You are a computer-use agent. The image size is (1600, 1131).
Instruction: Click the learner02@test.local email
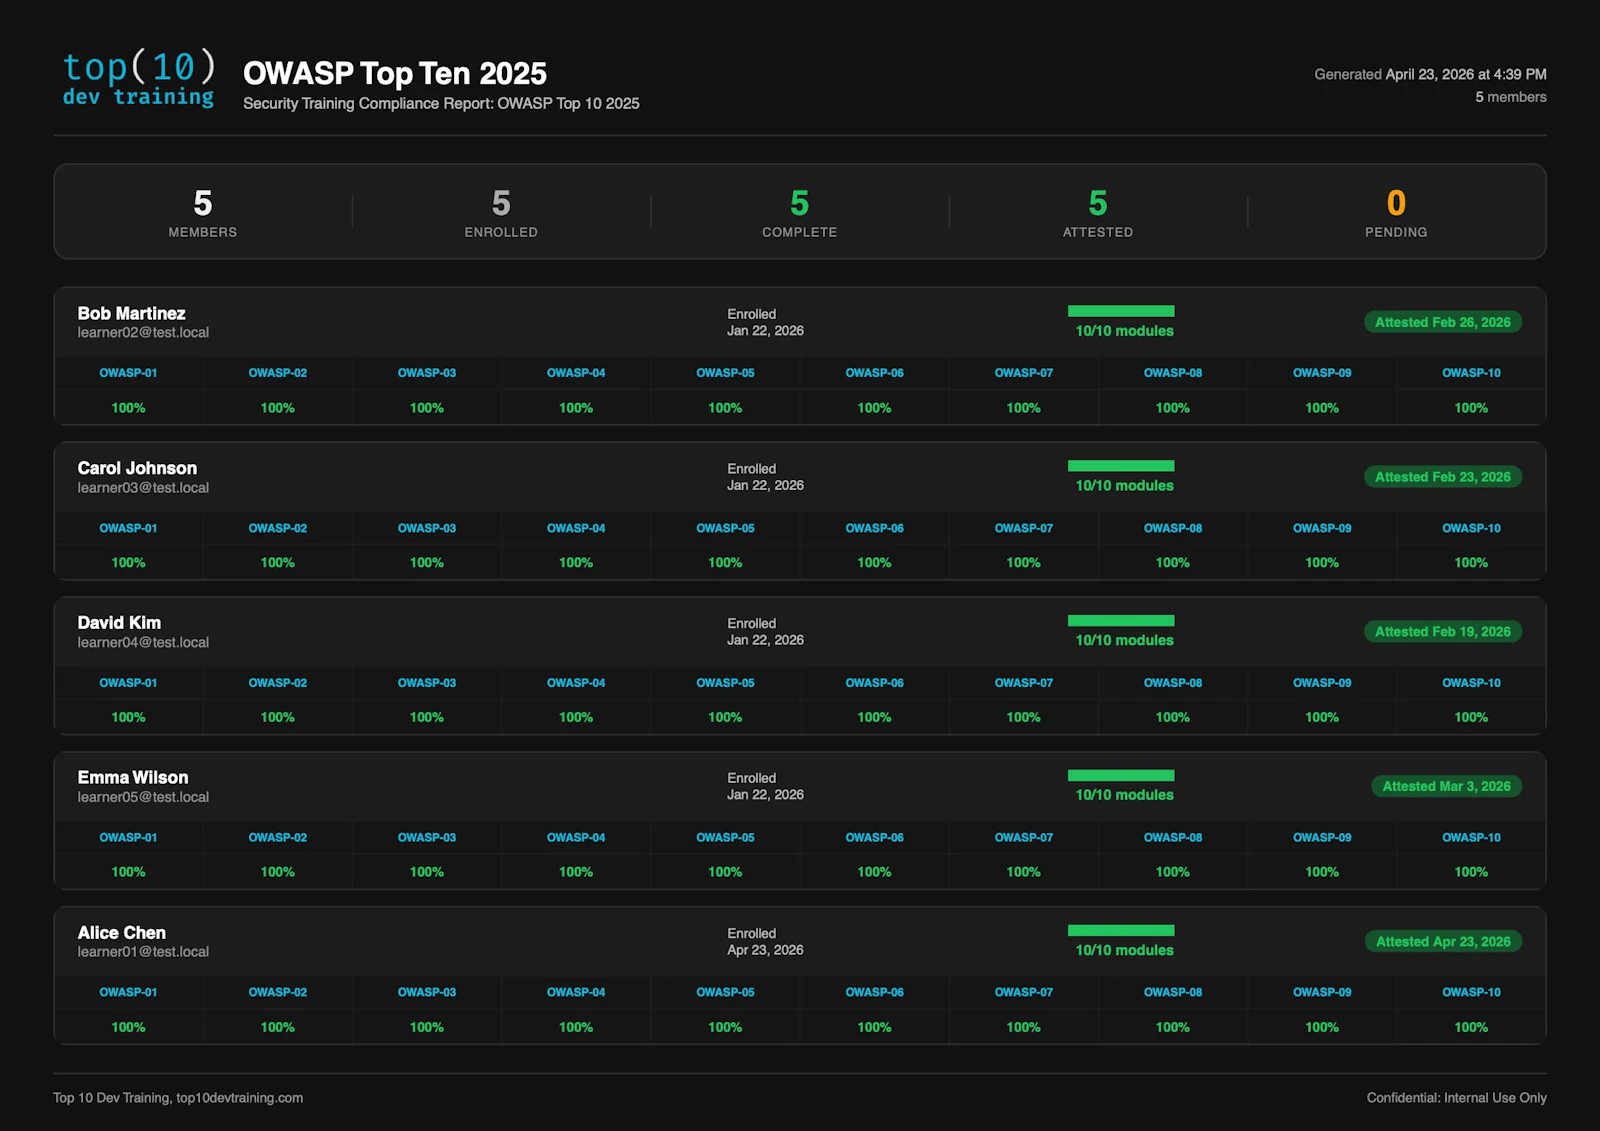point(143,333)
